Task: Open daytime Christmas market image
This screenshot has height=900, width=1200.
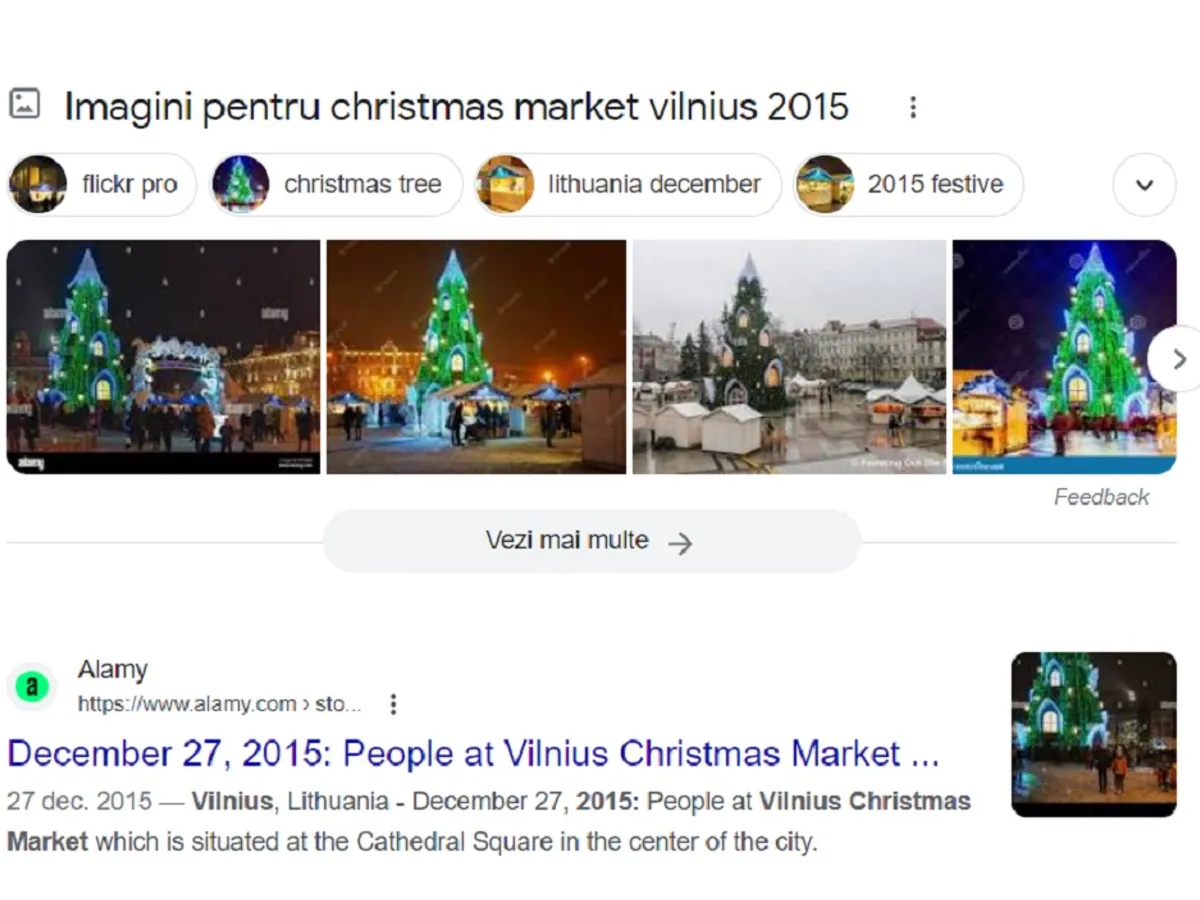Action: coord(789,357)
